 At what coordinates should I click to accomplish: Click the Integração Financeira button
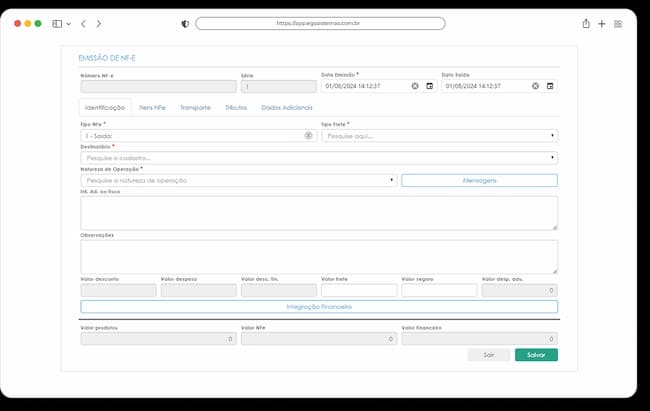pyautogui.click(x=319, y=307)
